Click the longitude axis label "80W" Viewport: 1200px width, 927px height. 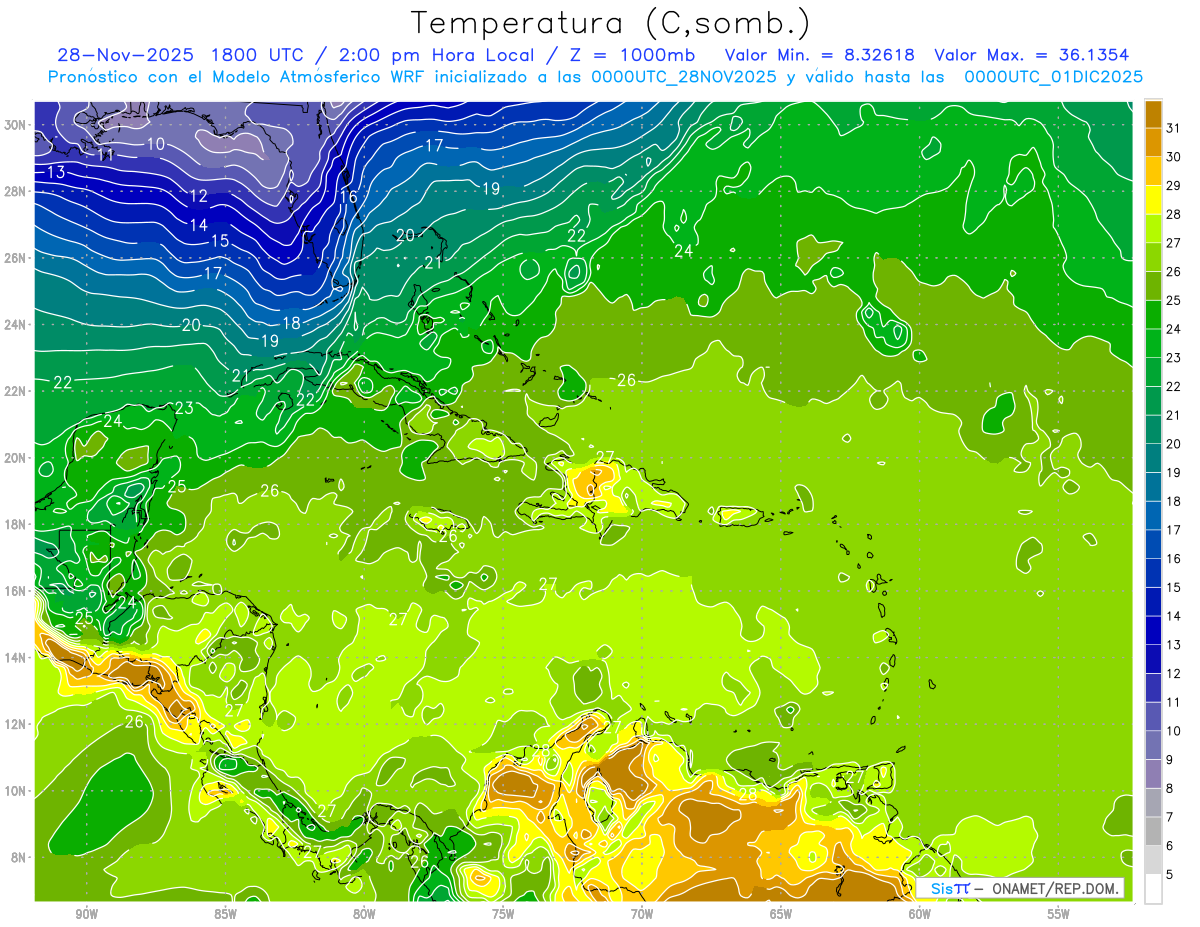(364, 914)
